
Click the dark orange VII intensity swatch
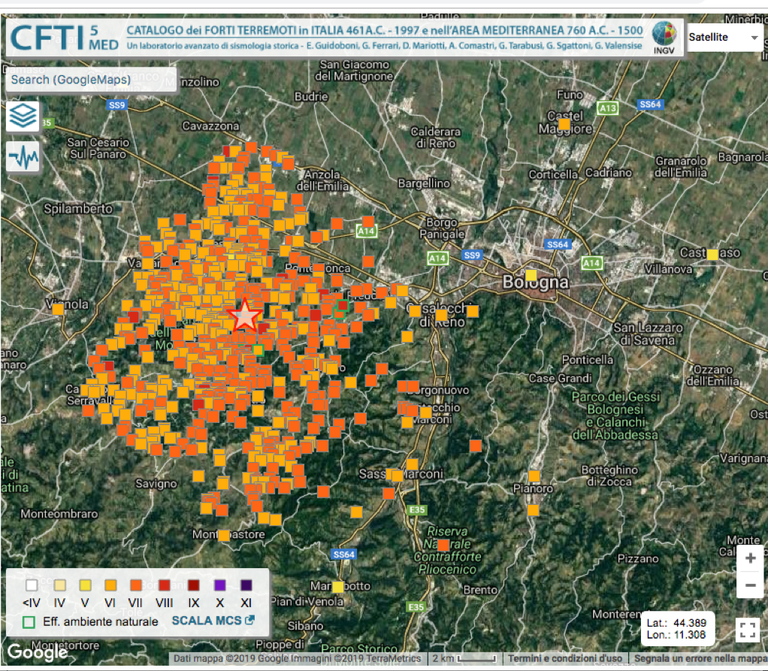click(x=136, y=585)
